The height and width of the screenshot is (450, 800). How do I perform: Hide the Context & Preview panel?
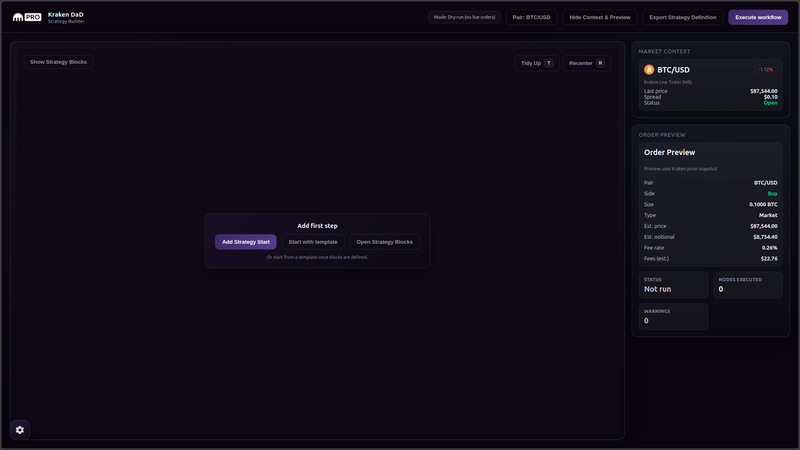pyautogui.click(x=600, y=17)
